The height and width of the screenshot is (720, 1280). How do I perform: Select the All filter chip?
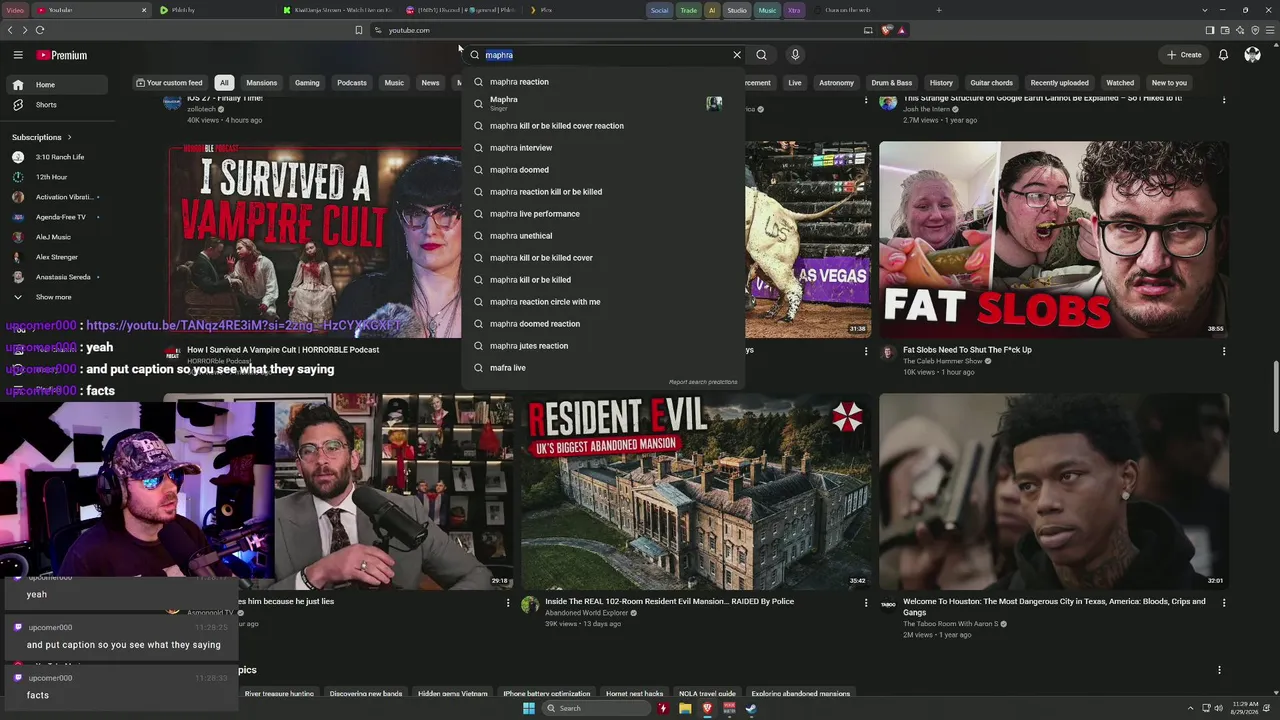(x=224, y=83)
